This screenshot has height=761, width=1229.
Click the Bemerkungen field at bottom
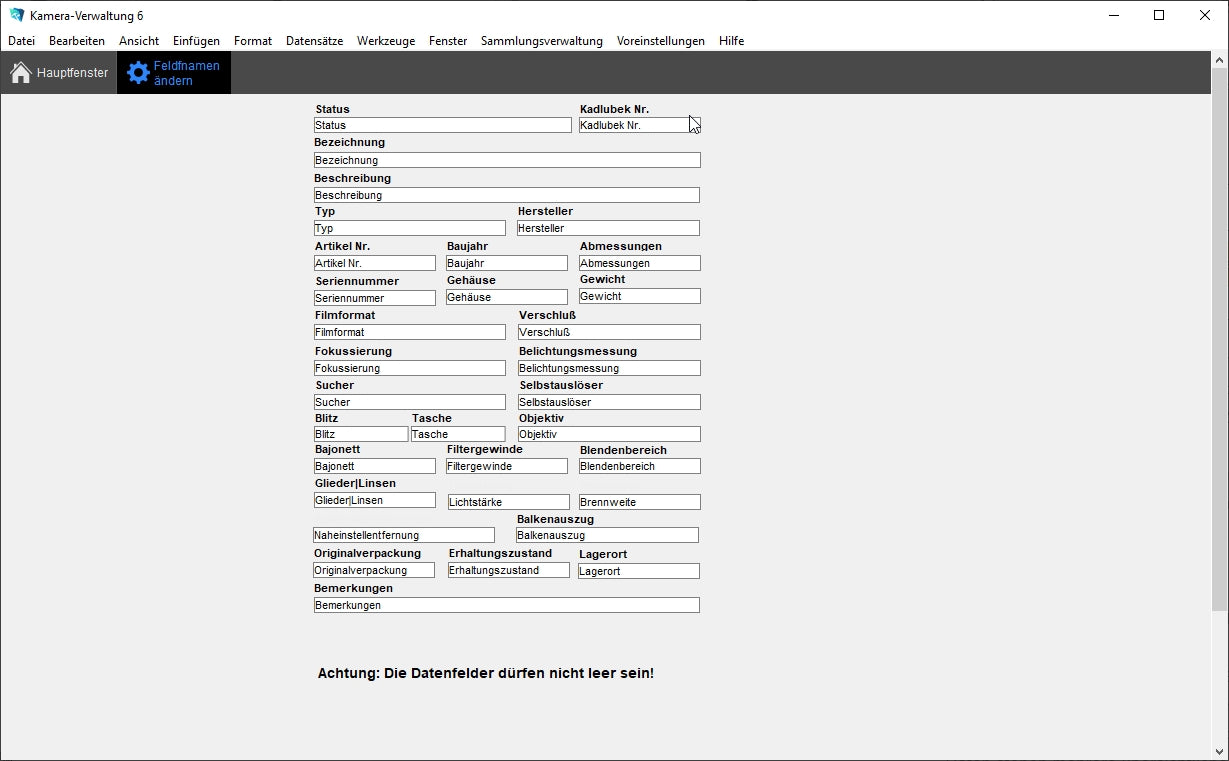(507, 605)
